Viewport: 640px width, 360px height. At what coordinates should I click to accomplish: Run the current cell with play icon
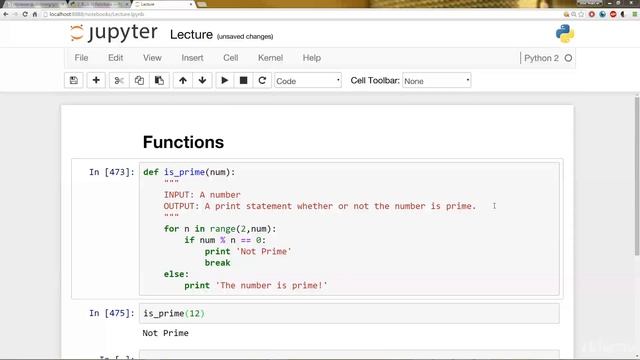(224, 80)
